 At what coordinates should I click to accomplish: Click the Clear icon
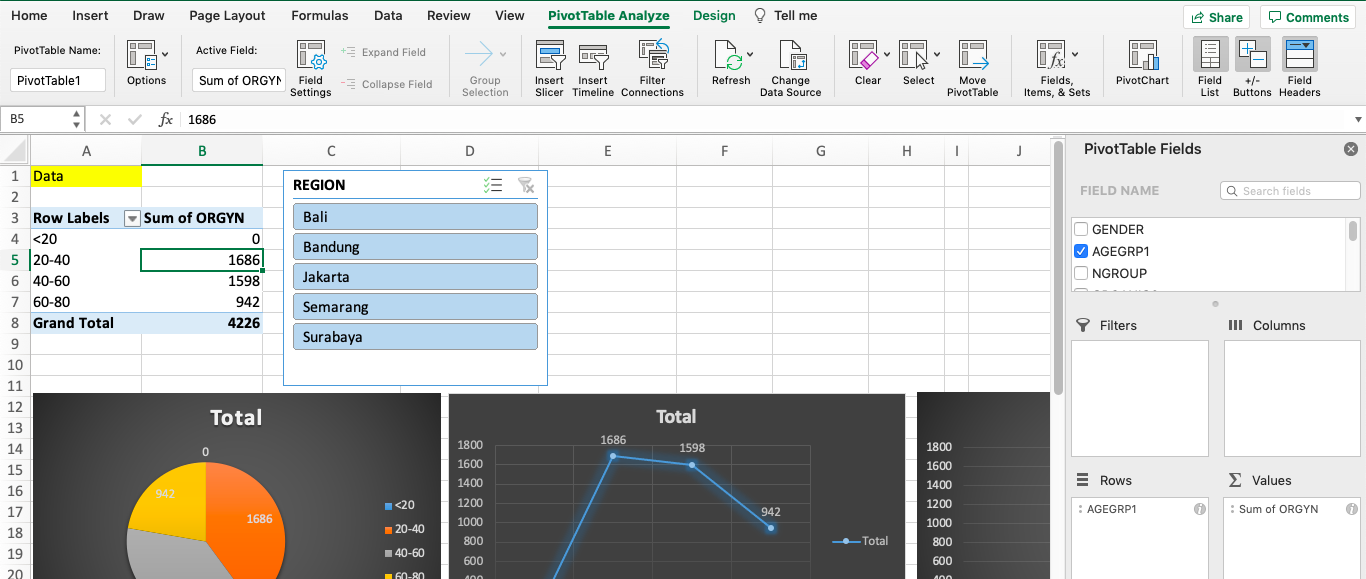pyautogui.click(x=863, y=55)
